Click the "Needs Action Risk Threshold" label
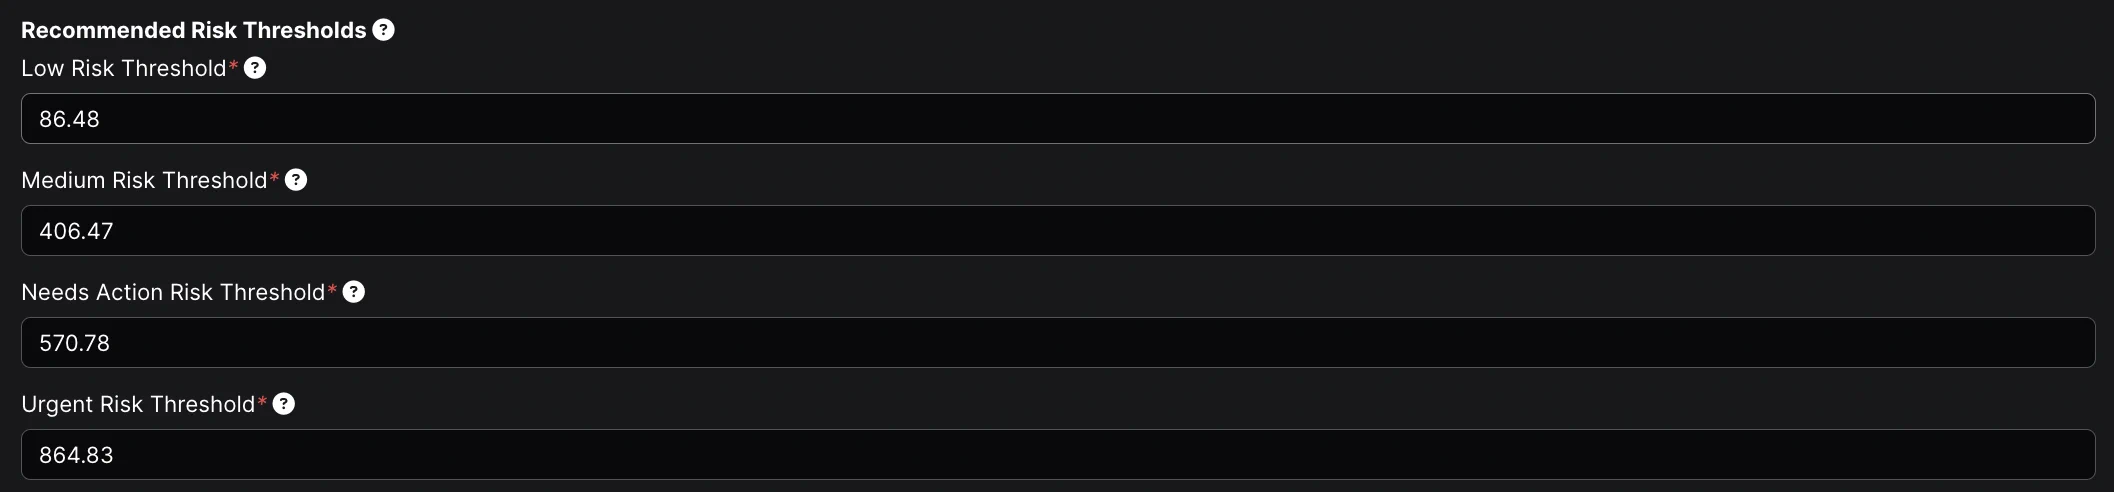 pos(173,292)
